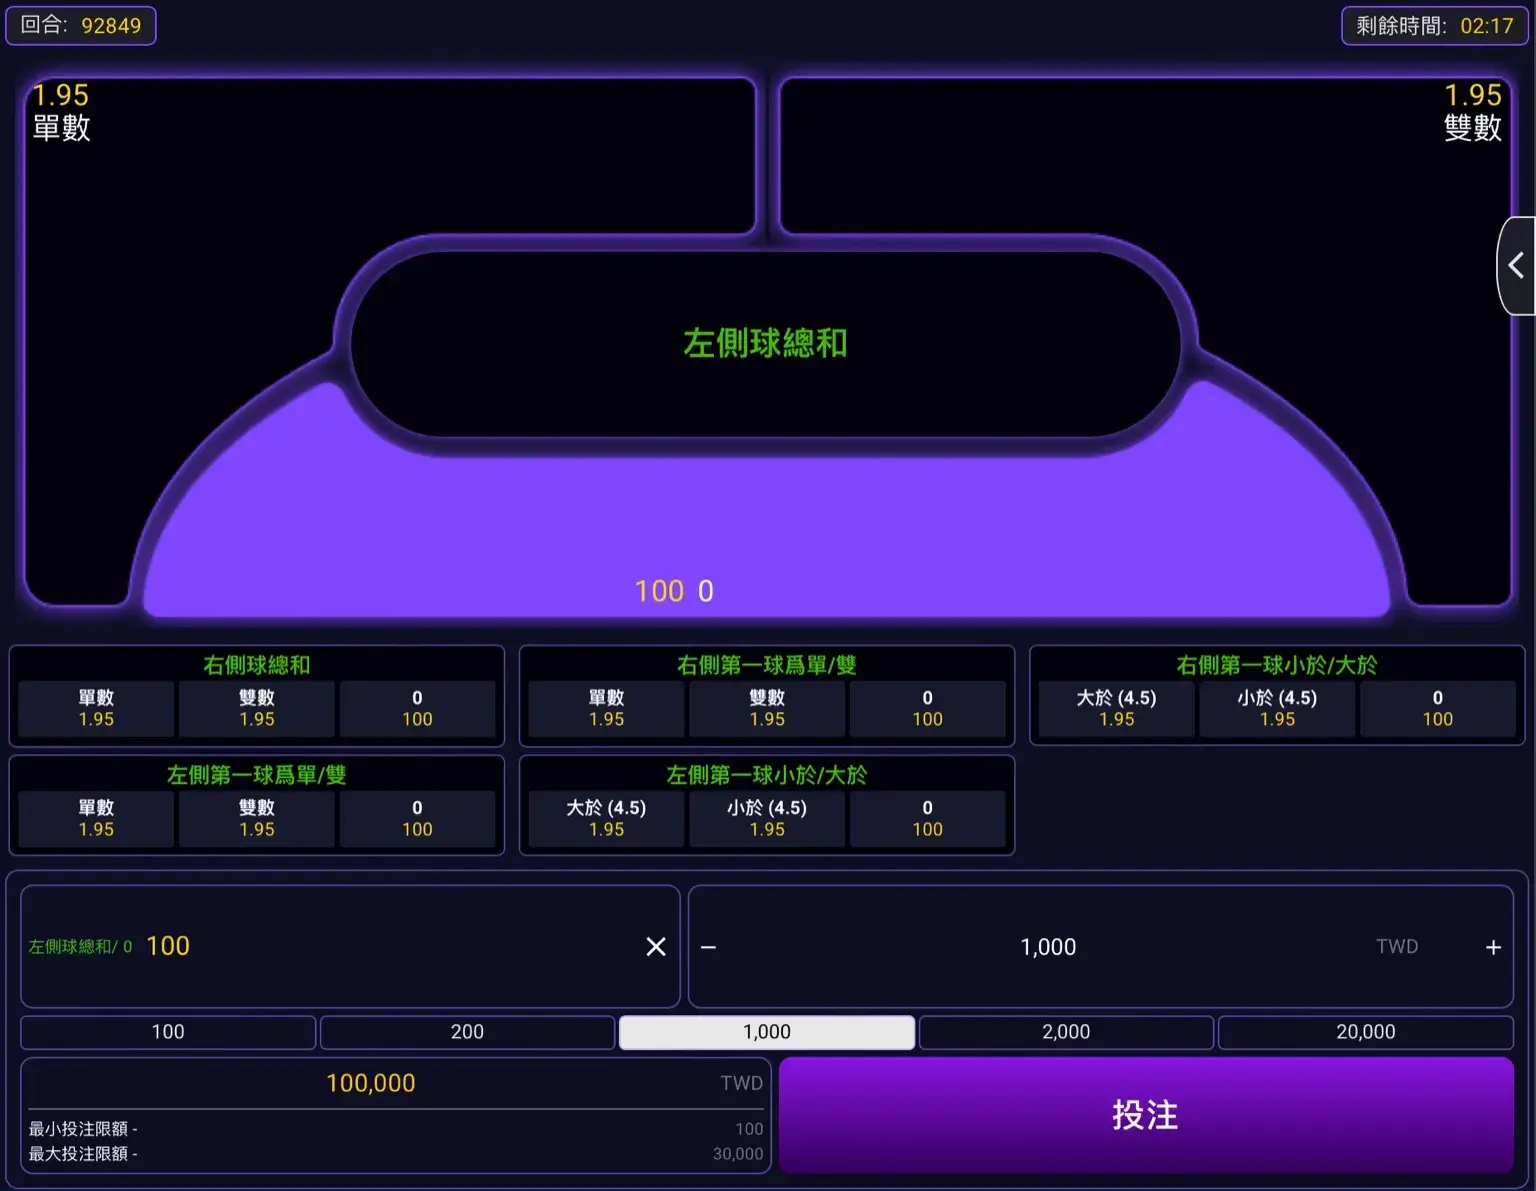Click the 回合 92849 round indicator
This screenshot has height=1191, width=1536.
[x=81, y=25]
